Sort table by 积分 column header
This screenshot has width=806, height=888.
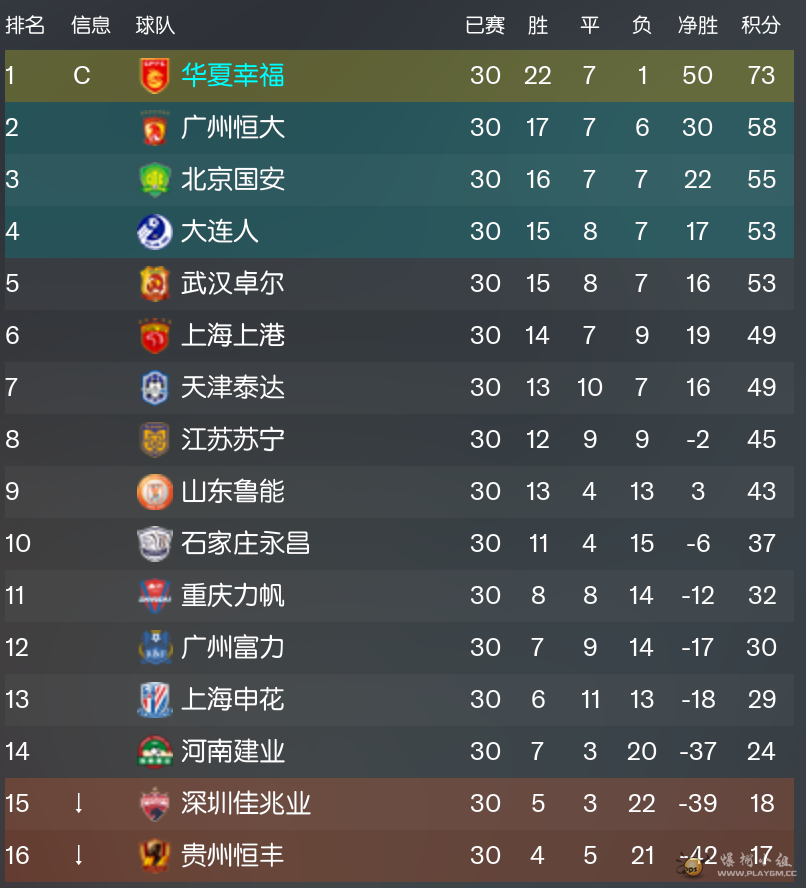pos(761,25)
